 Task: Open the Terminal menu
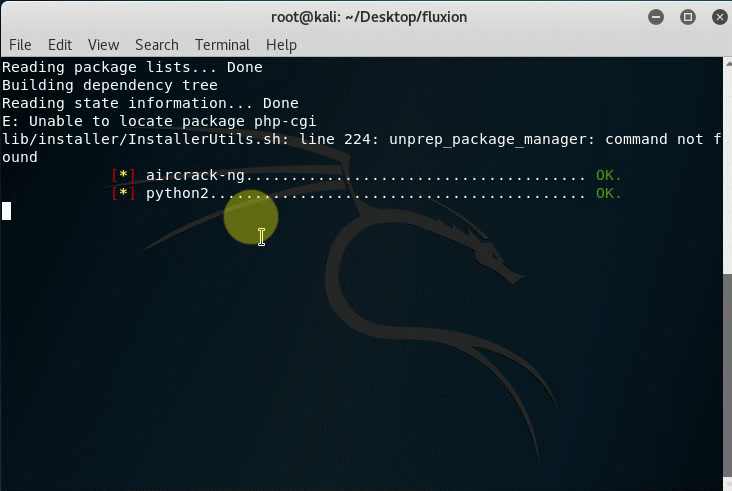222,45
